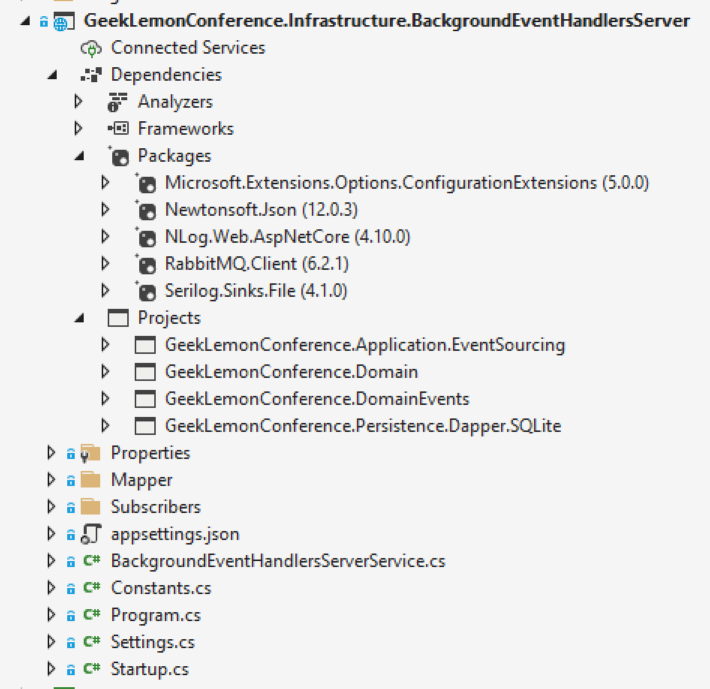
Task: Select Connected Services
Action: tap(188, 48)
